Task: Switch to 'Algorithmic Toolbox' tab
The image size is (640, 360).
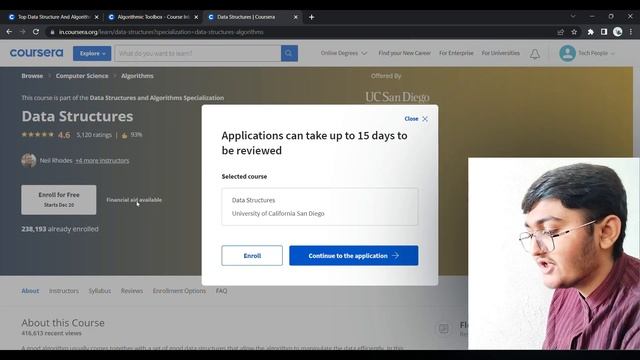Action: point(153,17)
